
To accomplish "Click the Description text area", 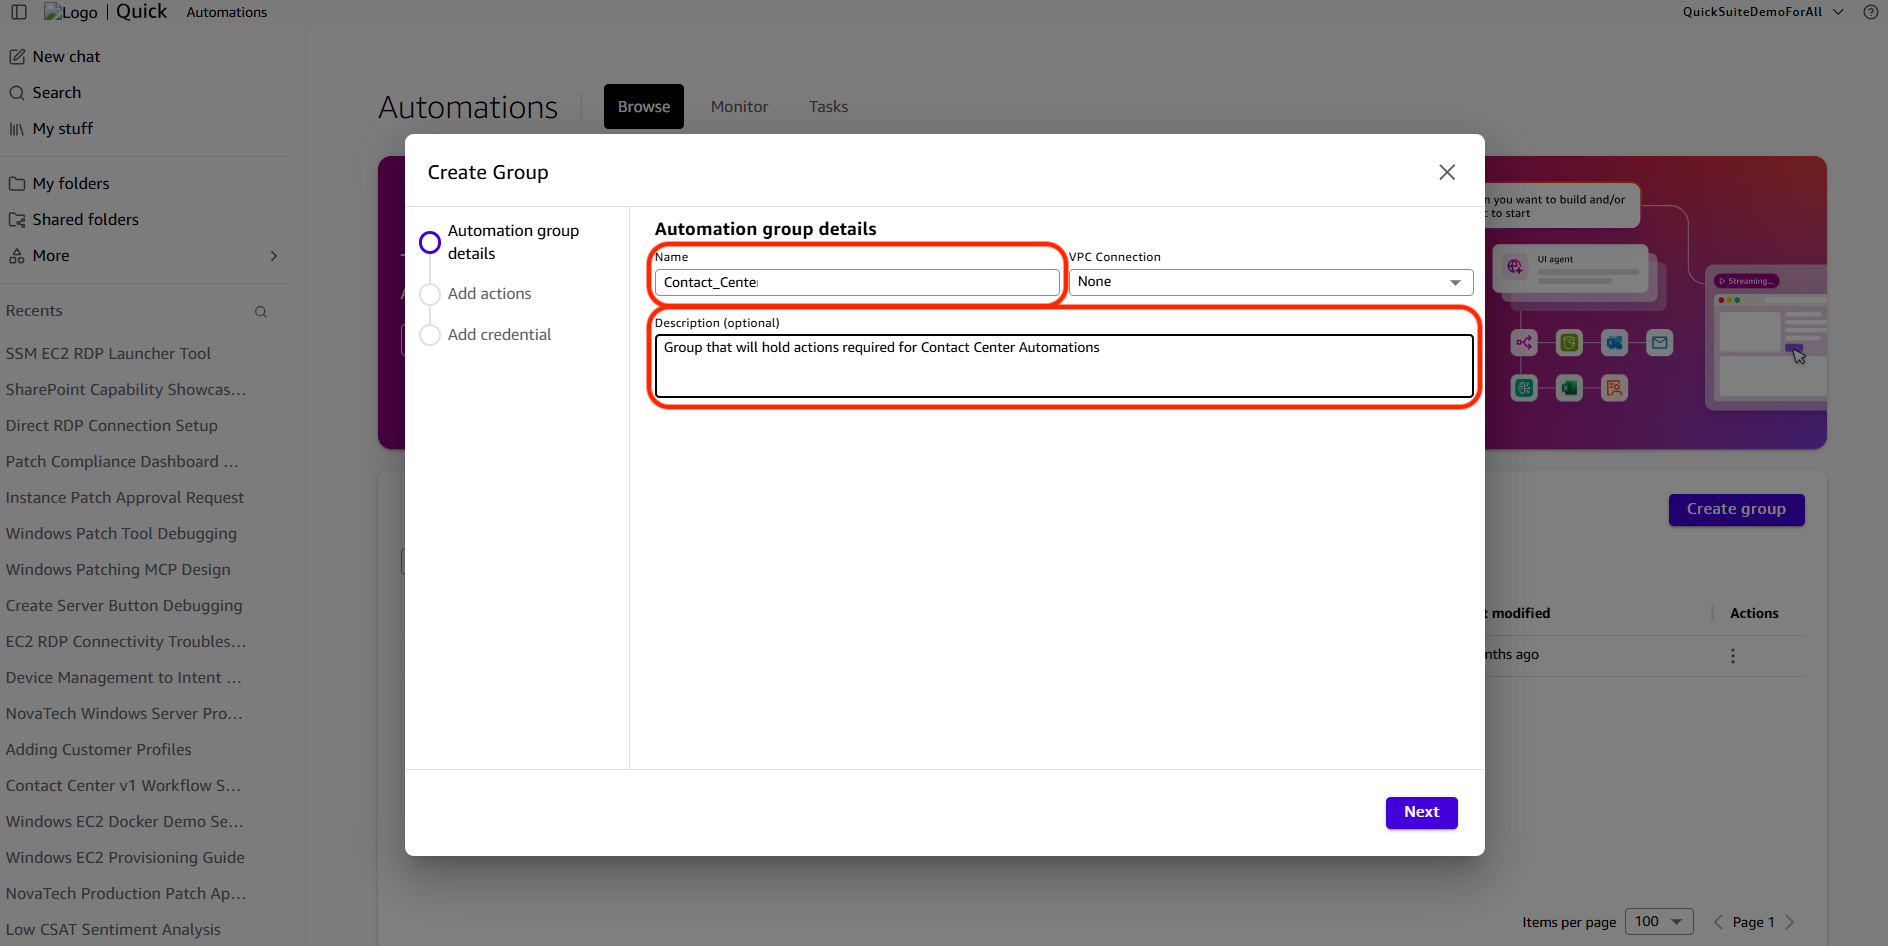I will point(1064,366).
